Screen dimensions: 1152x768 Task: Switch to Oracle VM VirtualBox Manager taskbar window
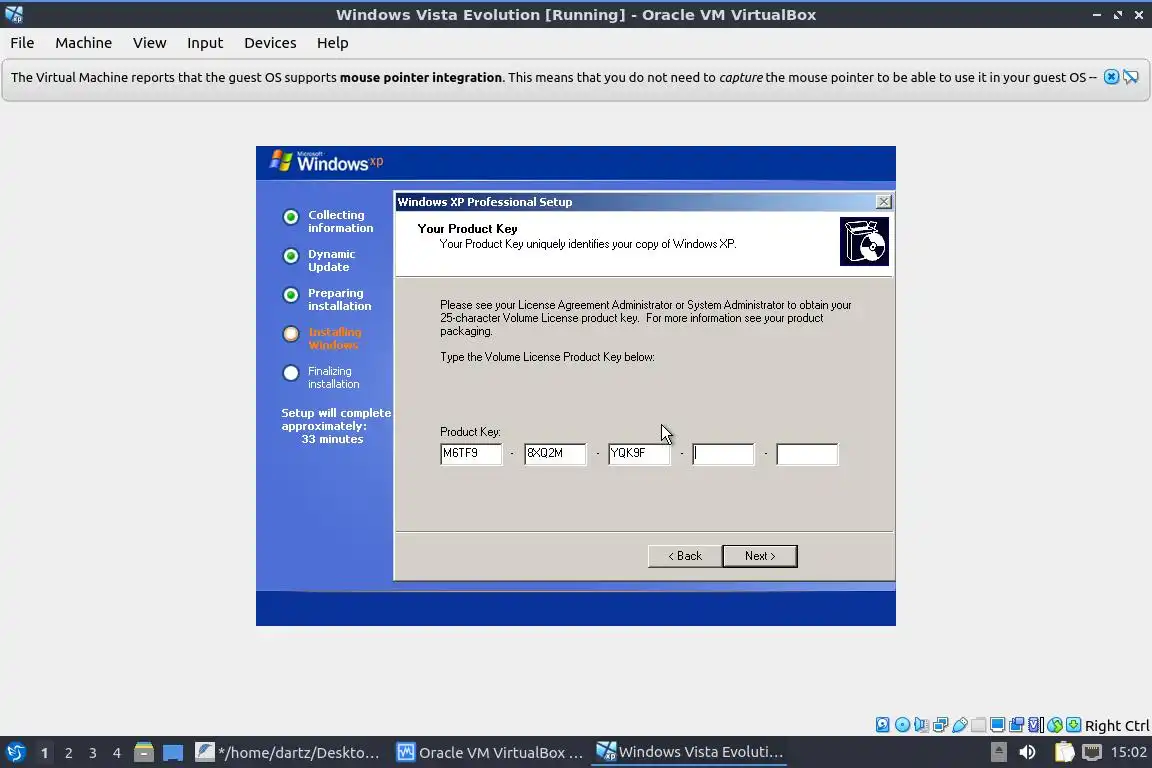[x=490, y=753]
